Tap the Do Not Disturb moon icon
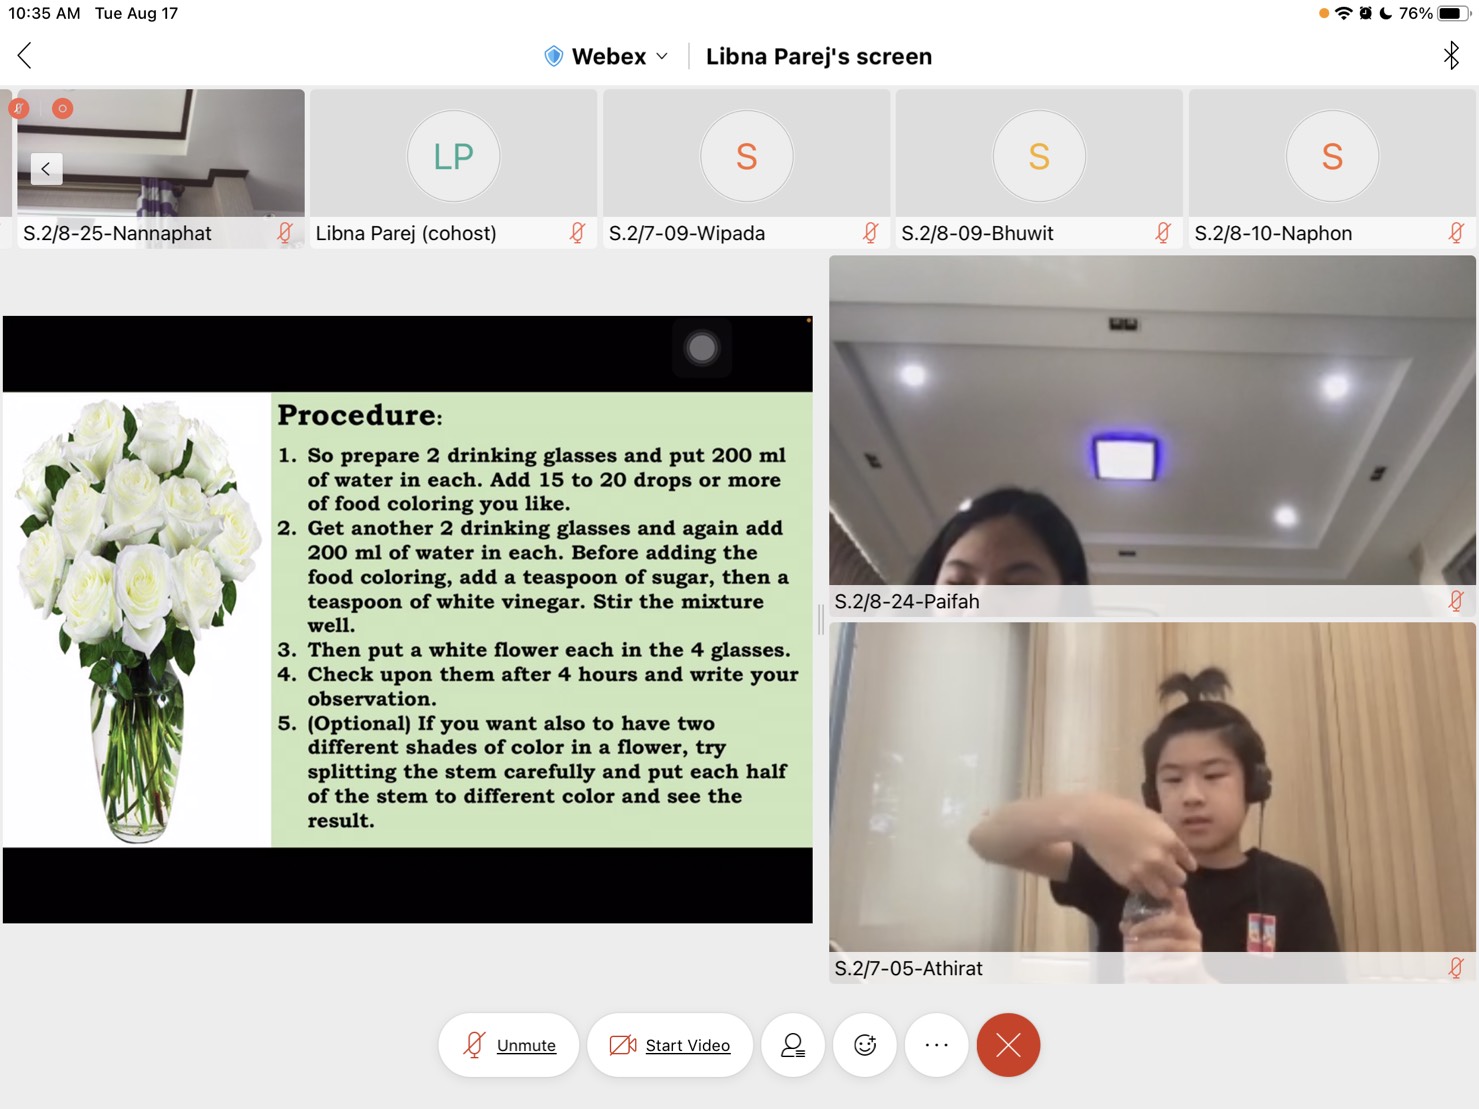This screenshot has width=1479, height=1109. (1386, 13)
